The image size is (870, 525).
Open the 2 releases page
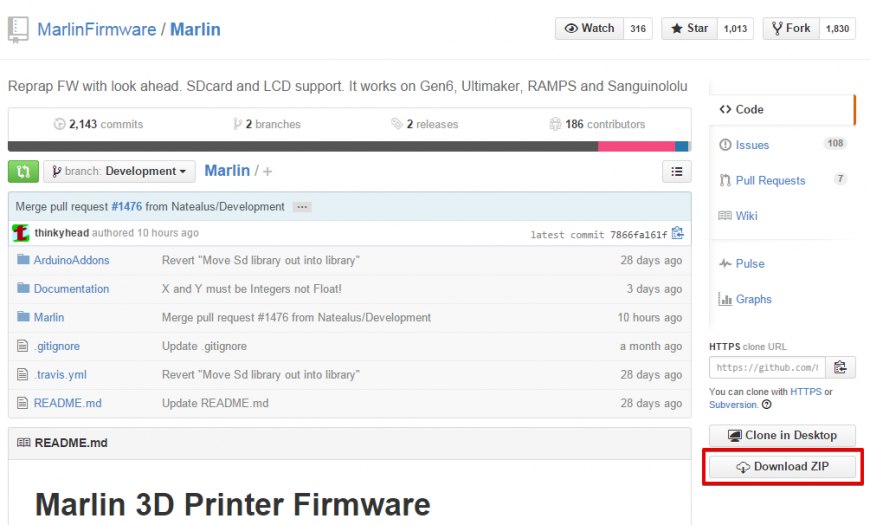(x=424, y=124)
